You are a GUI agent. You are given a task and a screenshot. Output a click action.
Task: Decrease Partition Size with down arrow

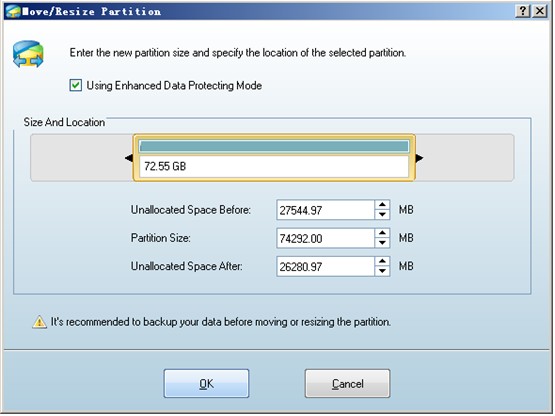382,243
